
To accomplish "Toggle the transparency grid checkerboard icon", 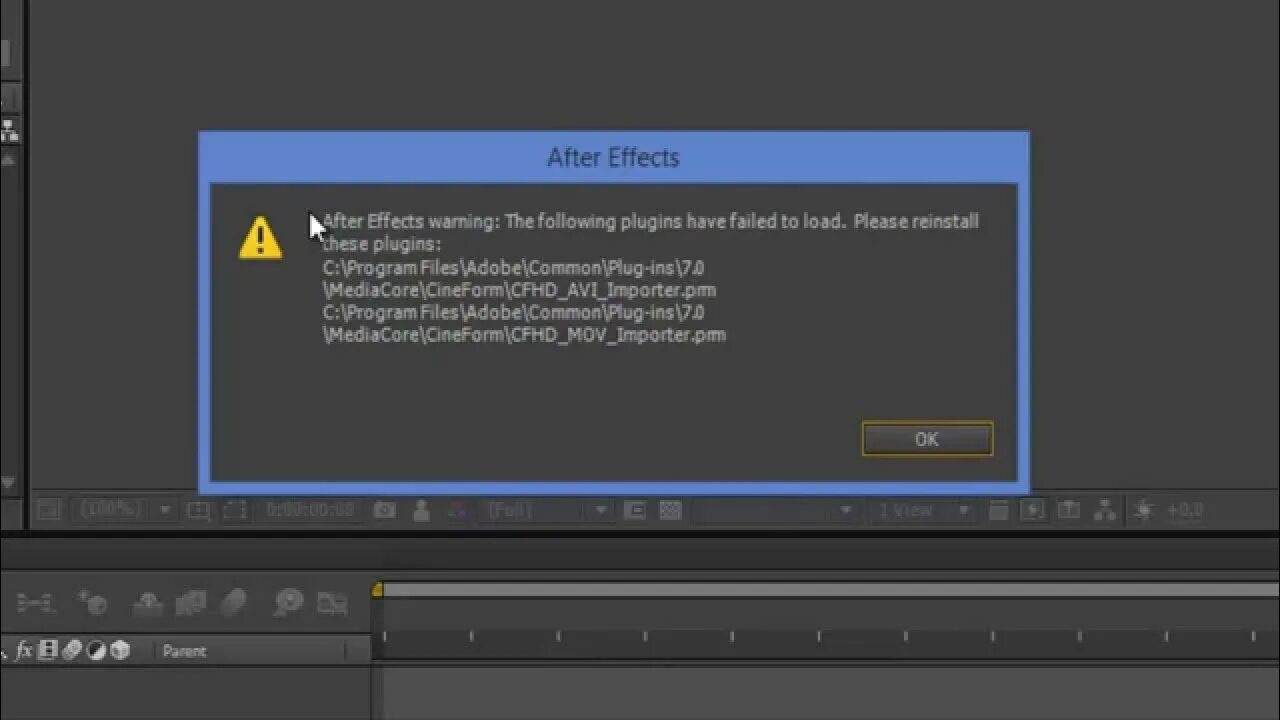I will click(x=670, y=510).
